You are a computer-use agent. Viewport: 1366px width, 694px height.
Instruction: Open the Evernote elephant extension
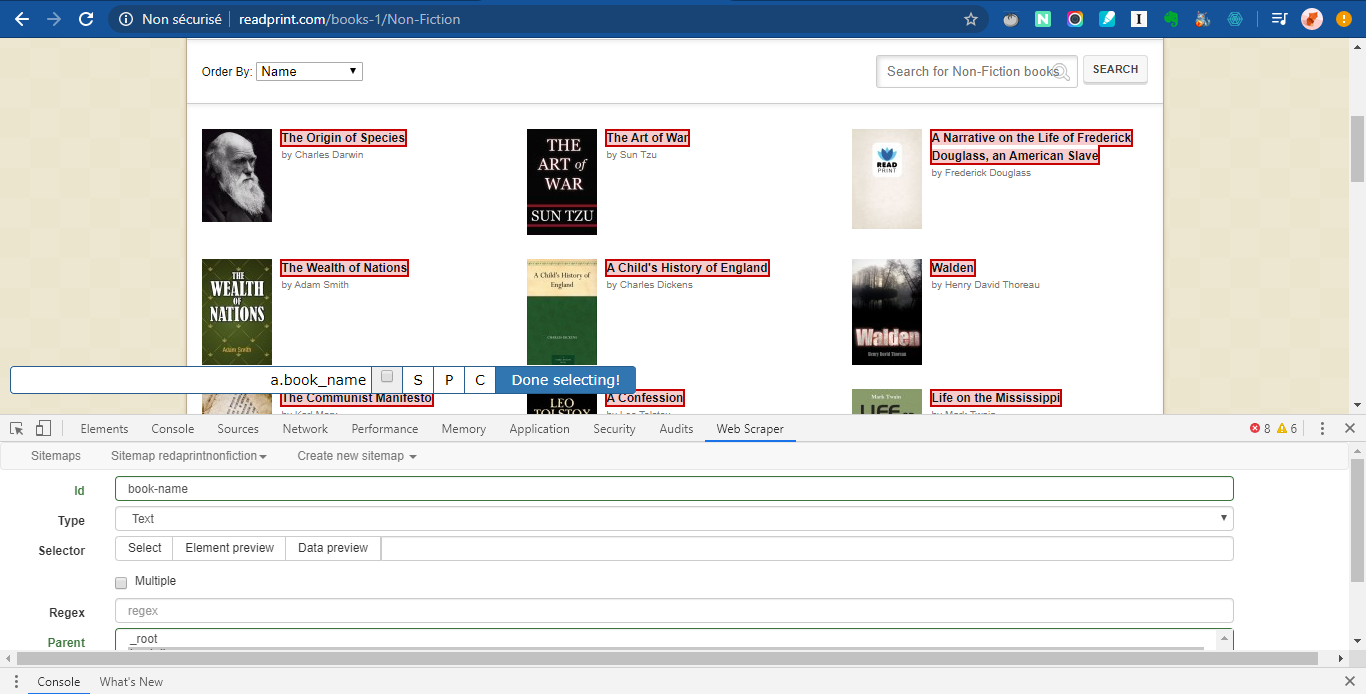(1171, 19)
